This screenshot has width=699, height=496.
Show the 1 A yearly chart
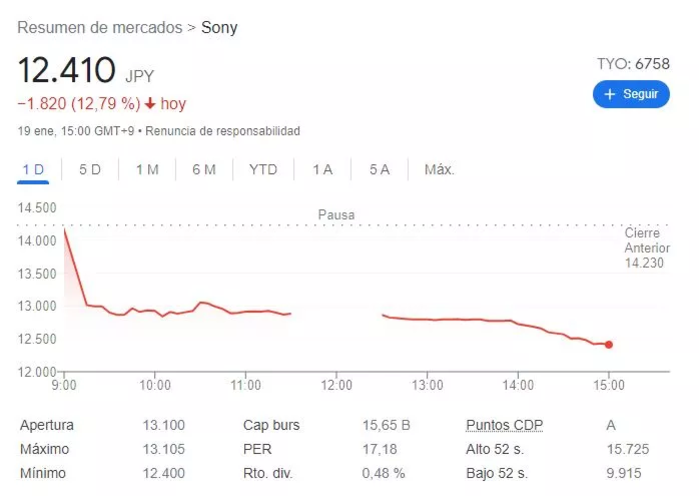pyautogui.click(x=322, y=169)
